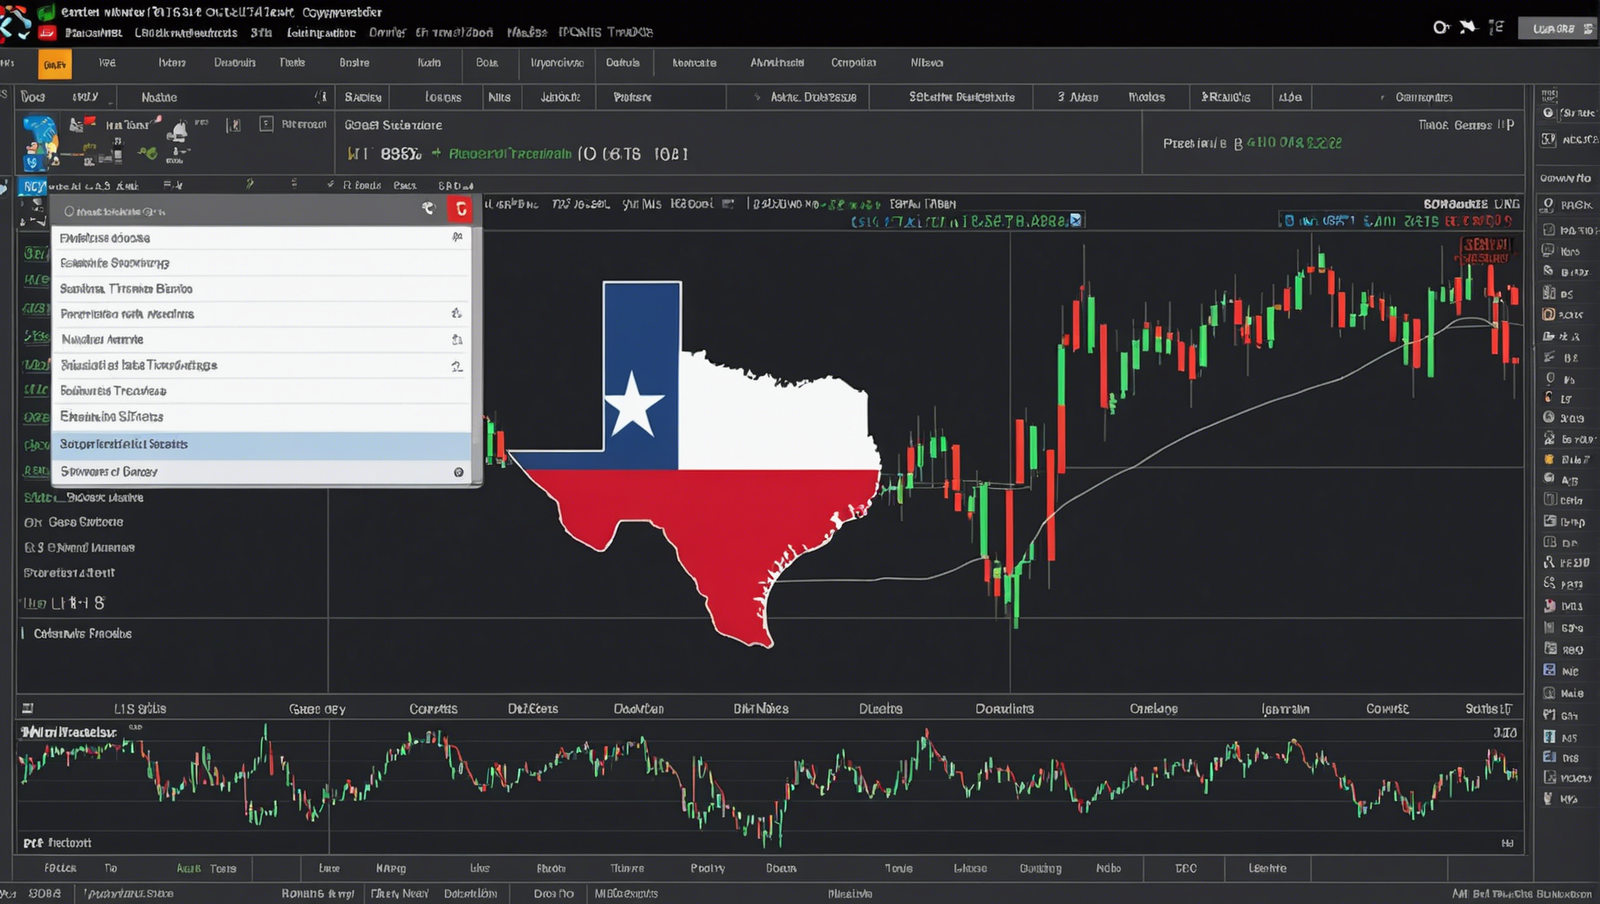The width and height of the screenshot is (1600, 904).
Task: Expand the second dropdown list row having a right-side icon
Action: coord(456,314)
